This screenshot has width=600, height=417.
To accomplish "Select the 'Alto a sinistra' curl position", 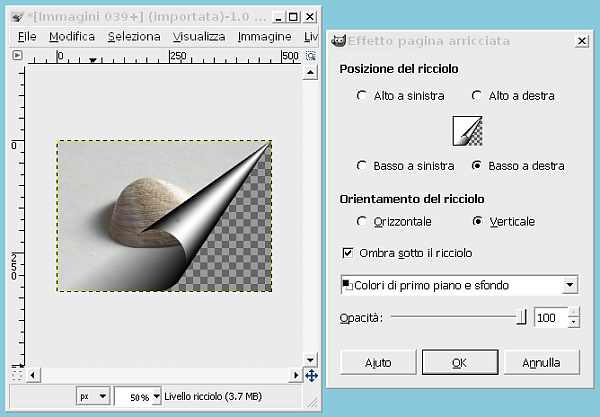I will [361, 96].
